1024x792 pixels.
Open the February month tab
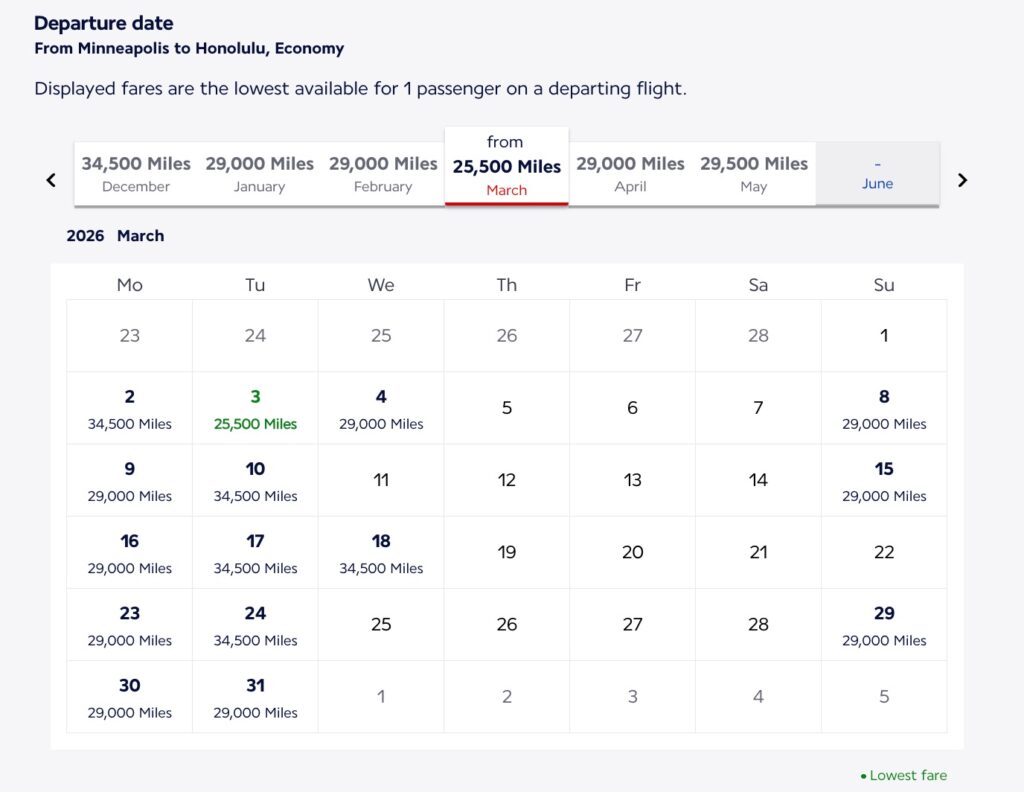(383, 173)
